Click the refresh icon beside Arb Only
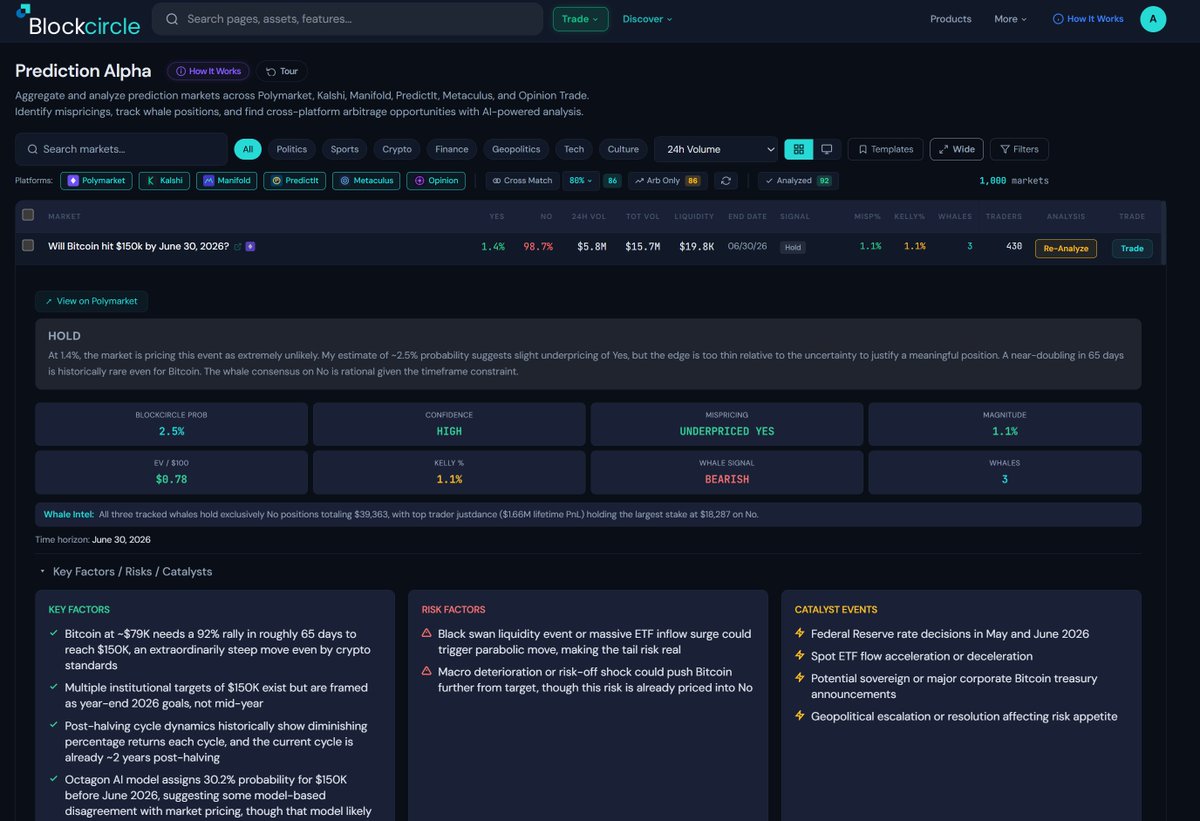This screenshot has height=821, width=1200. click(x=727, y=181)
